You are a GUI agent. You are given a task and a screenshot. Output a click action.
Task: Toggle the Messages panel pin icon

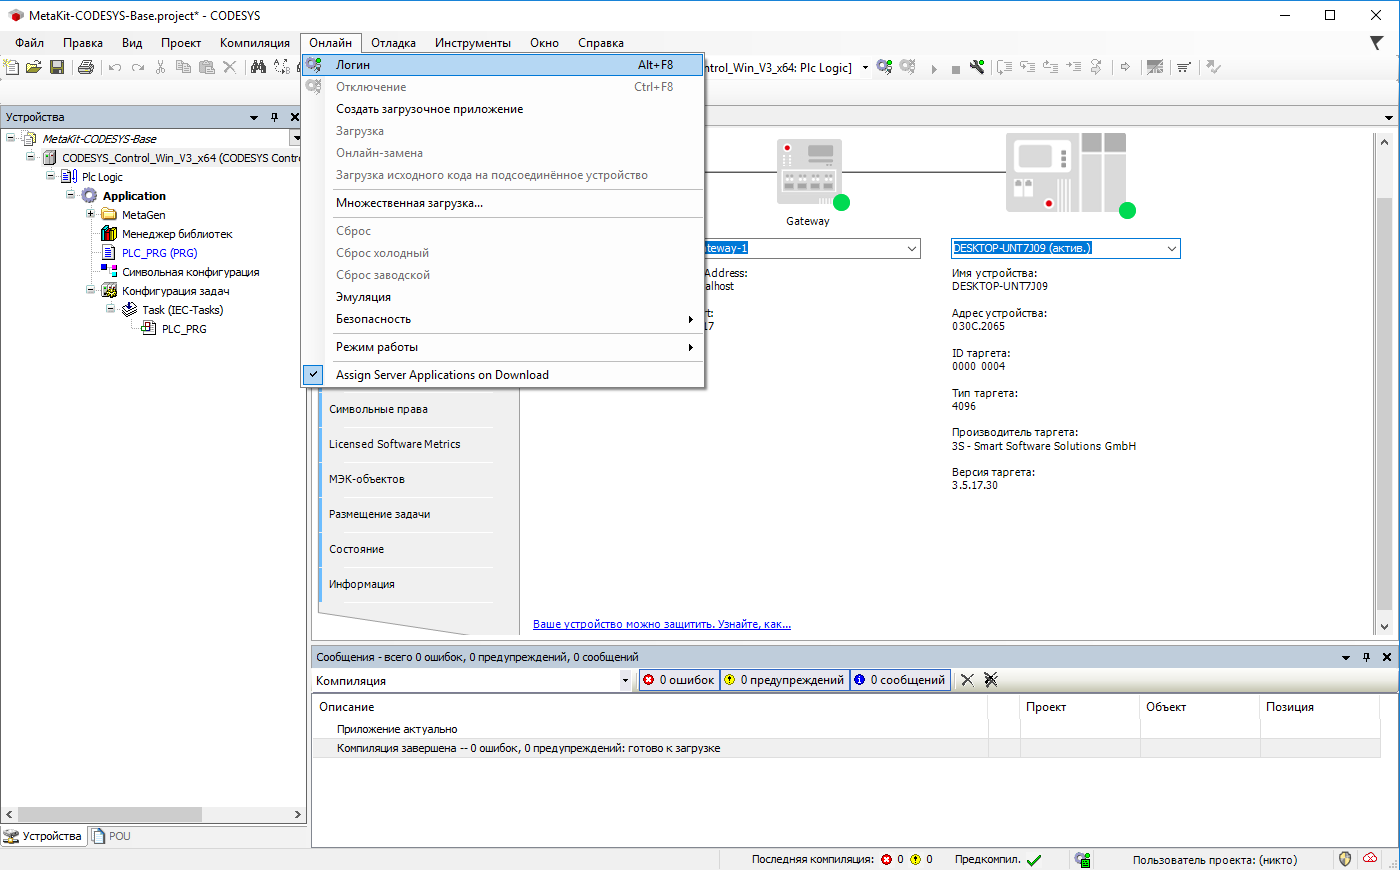[1366, 657]
